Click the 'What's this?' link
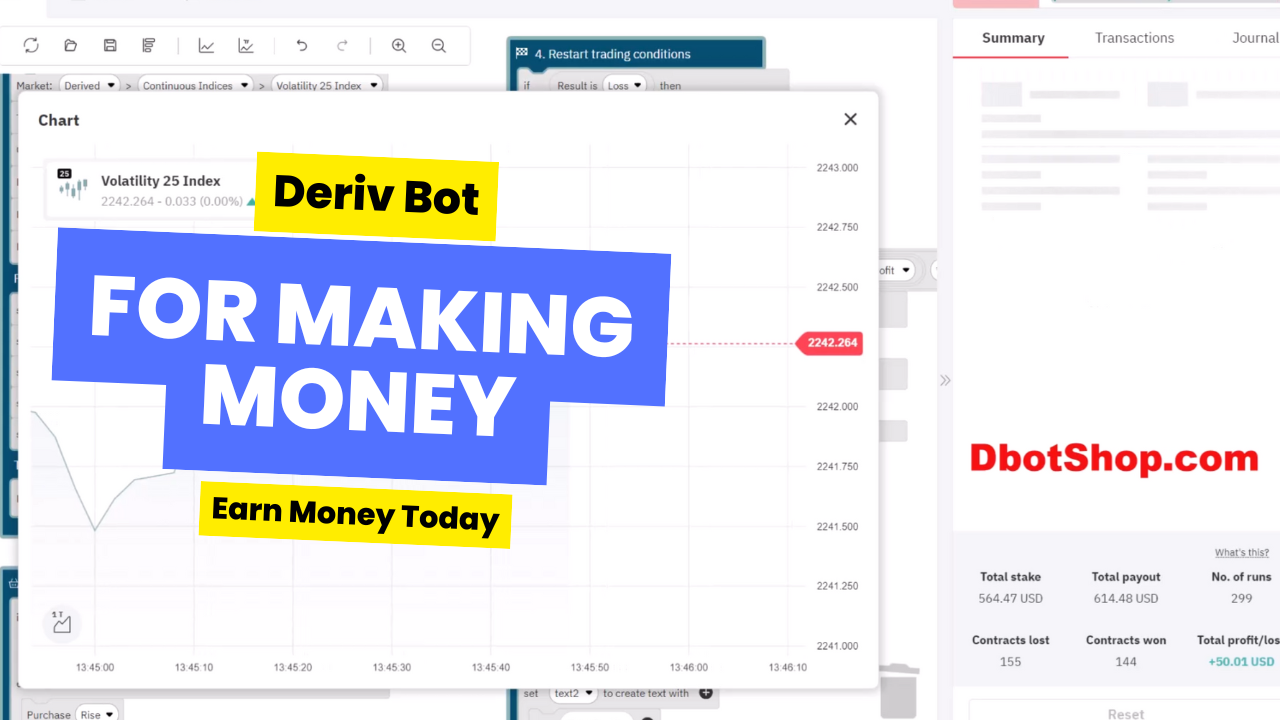The height and width of the screenshot is (720, 1280). click(1241, 553)
